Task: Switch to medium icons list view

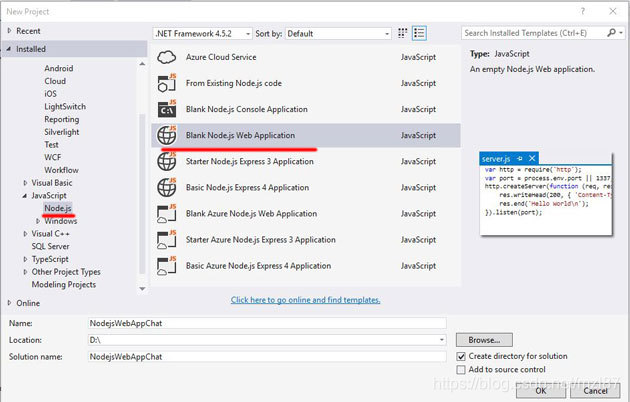Action: [x=419, y=33]
